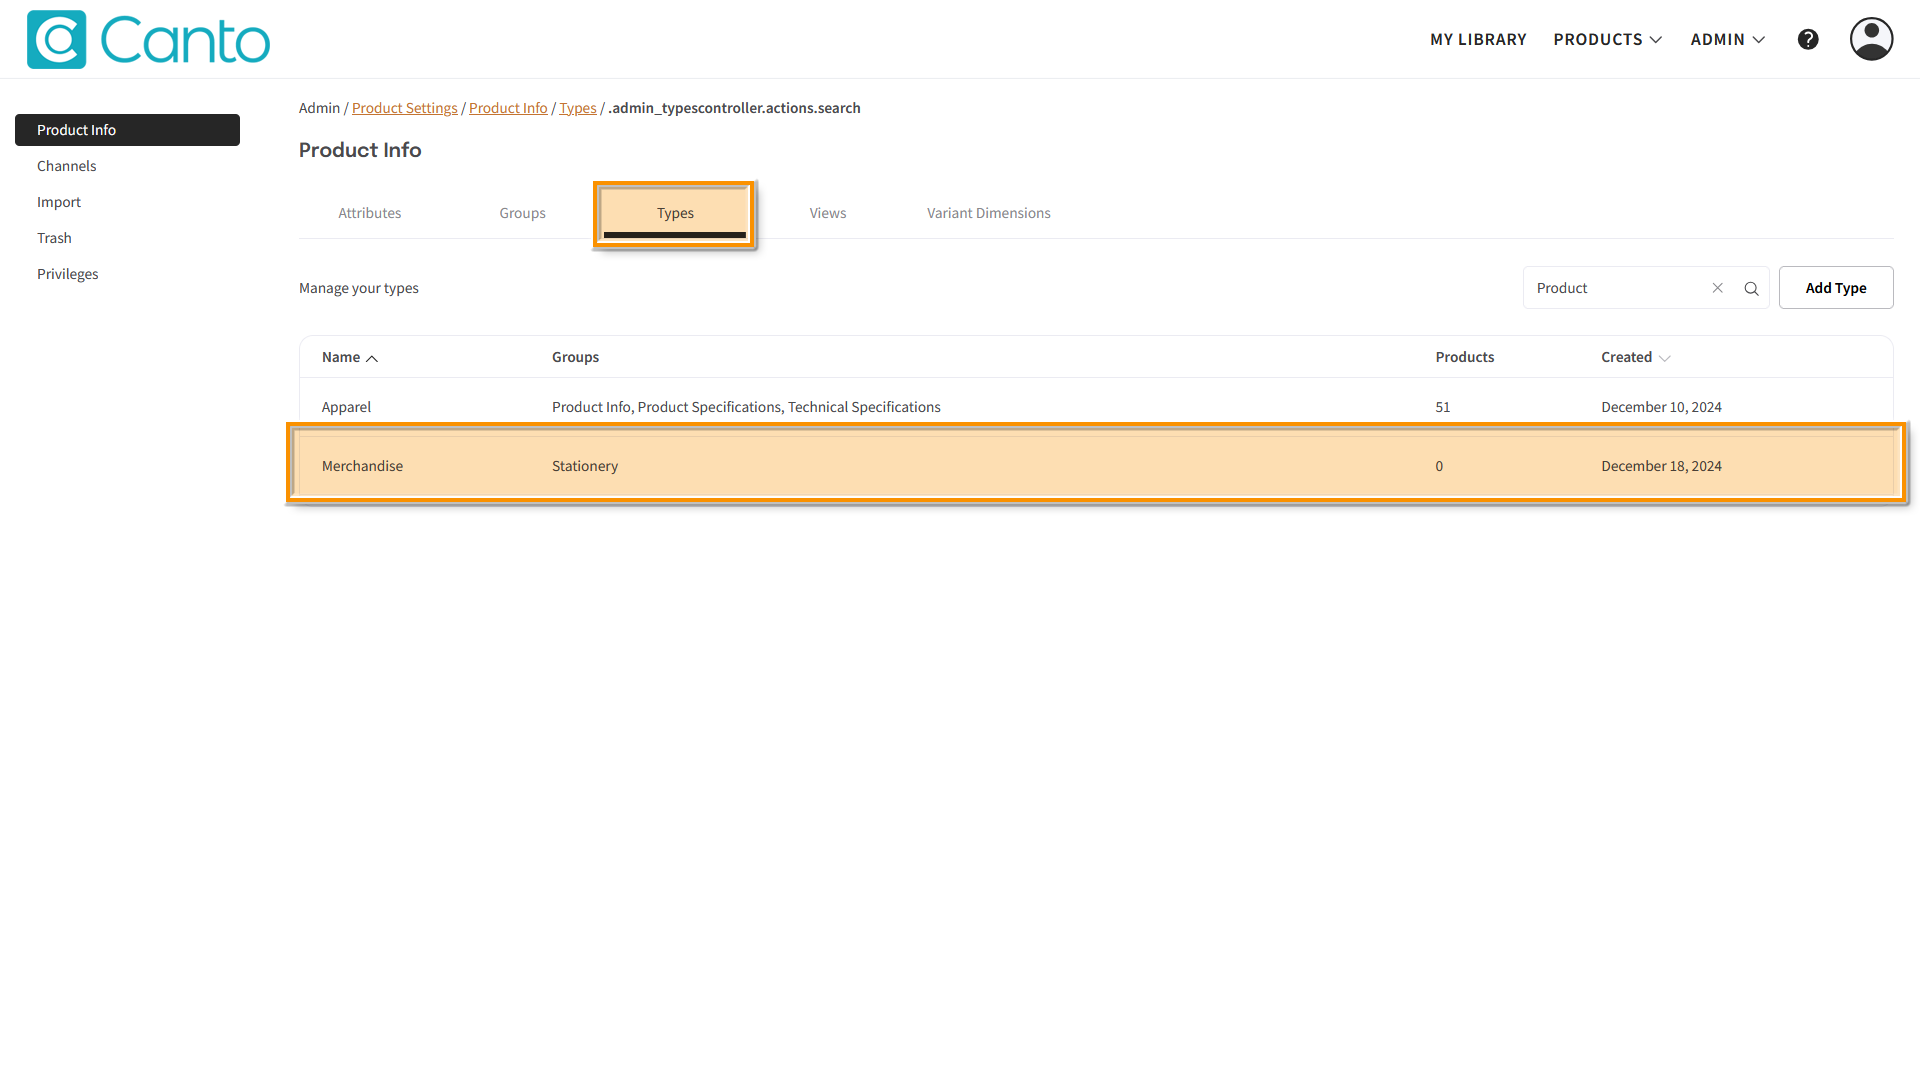The height and width of the screenshot is (1080, 1920).
Task: Open Privileges in the sidebar
Action: point(68,274)
